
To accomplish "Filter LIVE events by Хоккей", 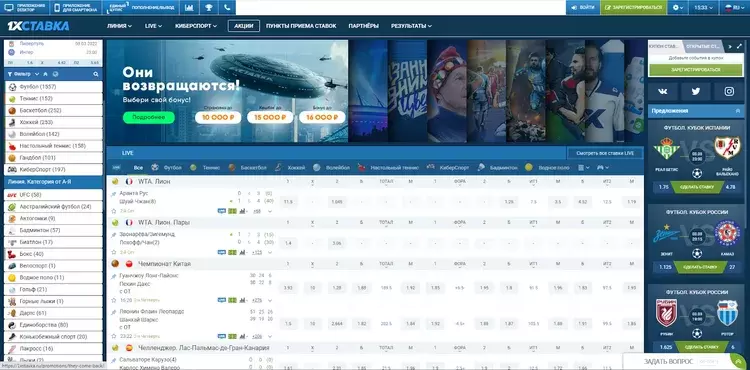I will click(x=290, y=168).
